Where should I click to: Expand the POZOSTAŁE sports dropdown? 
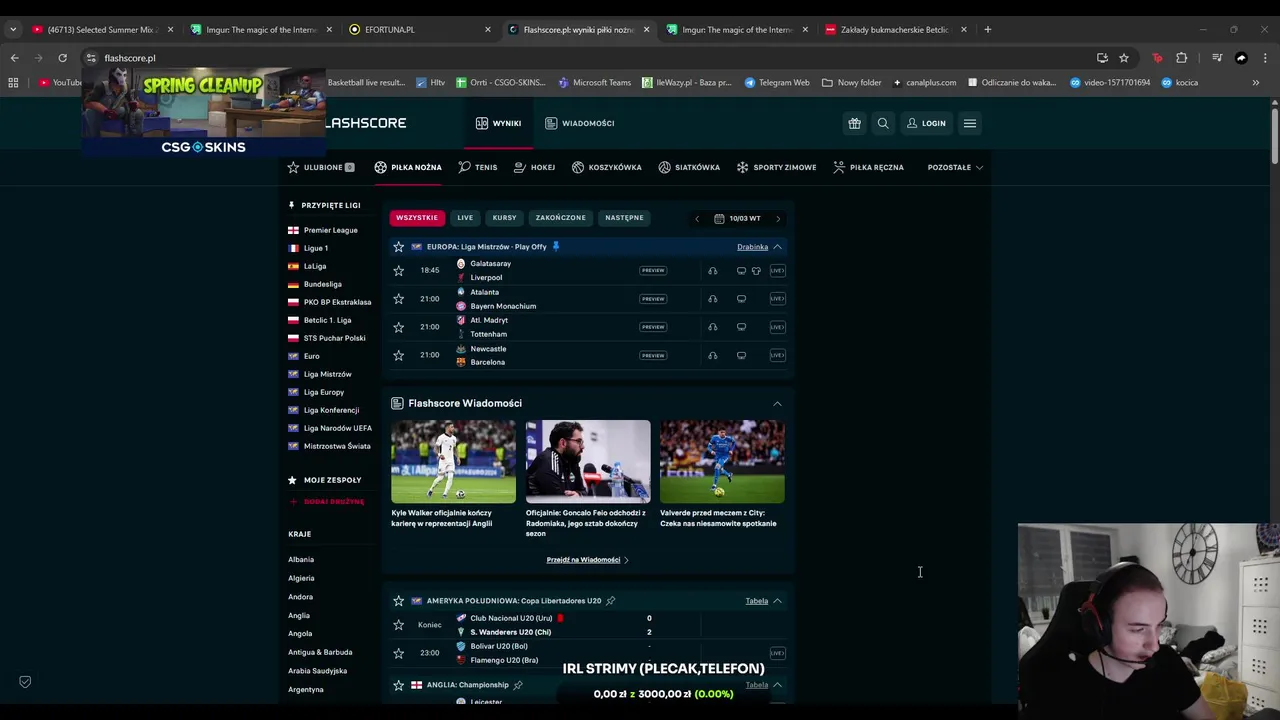click(x=955, y=167)
